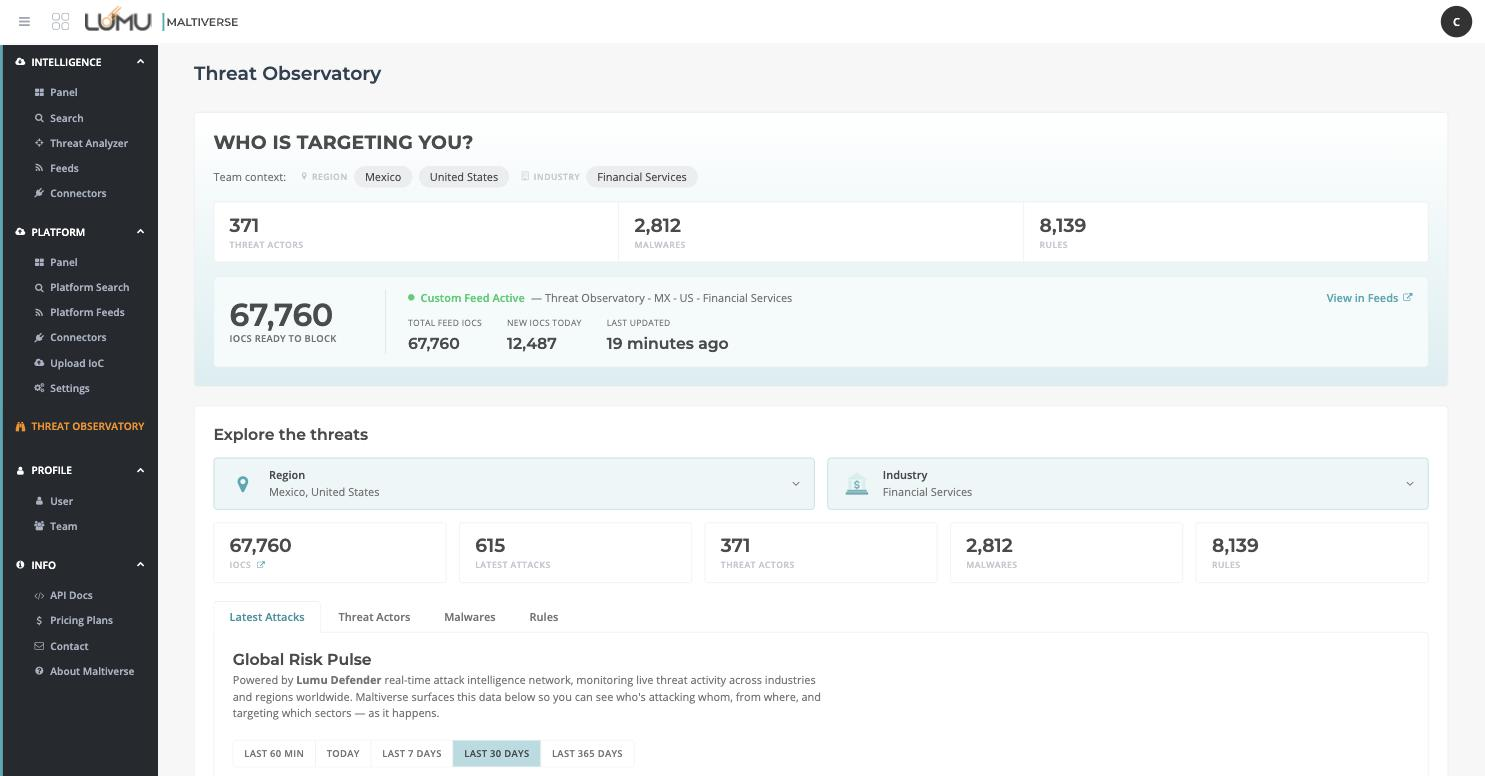Open the API Docs link
1485x776 pixels.
[x=71, y=595]
